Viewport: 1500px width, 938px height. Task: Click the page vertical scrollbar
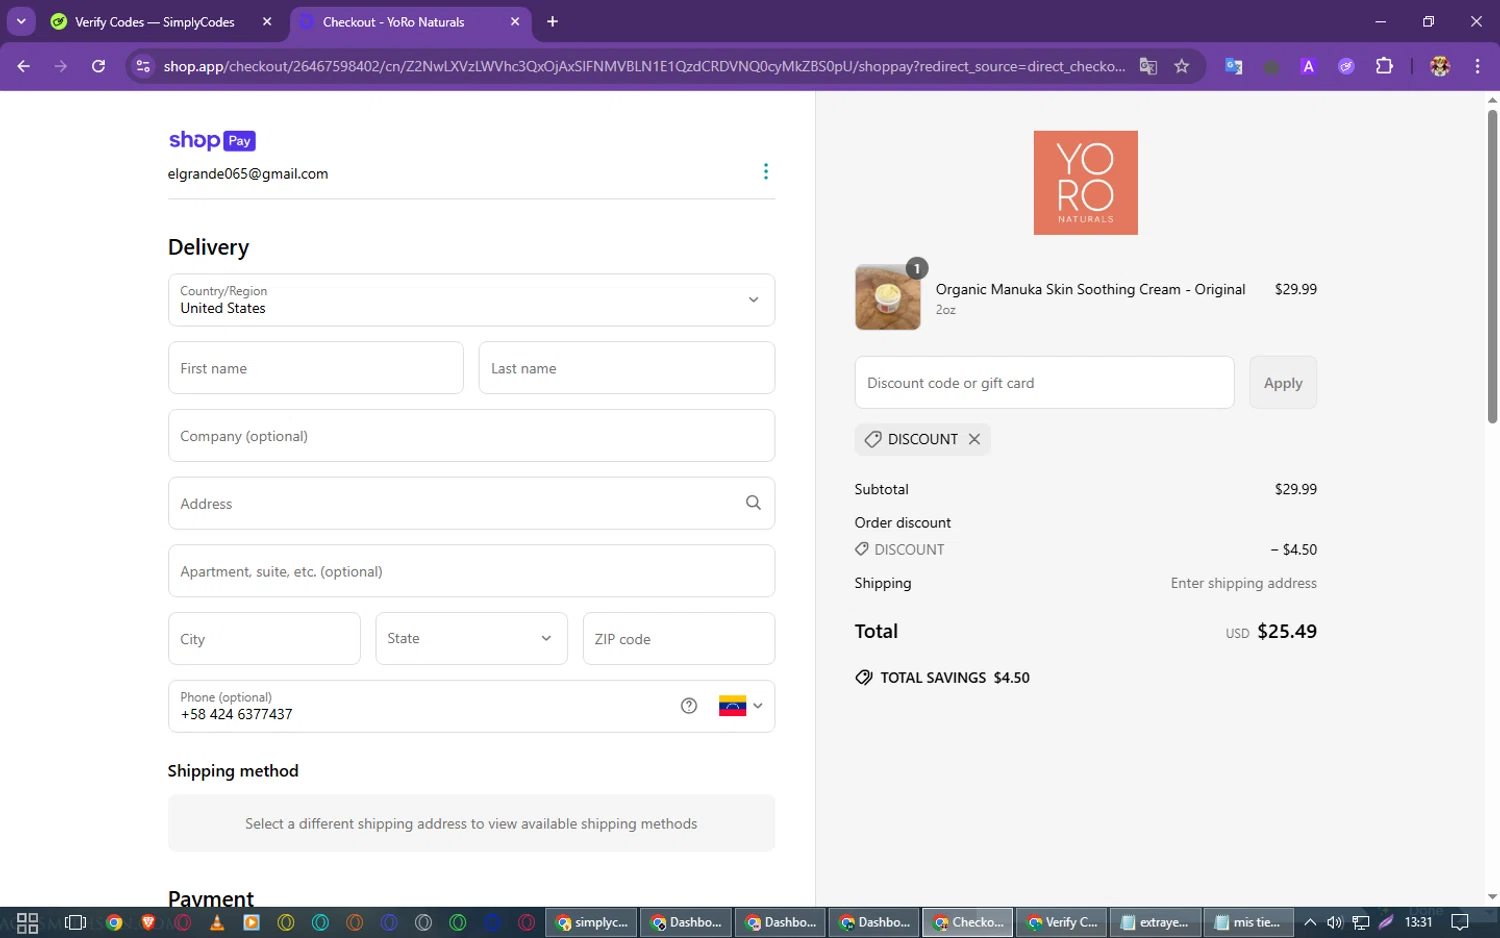(1492, 266)
